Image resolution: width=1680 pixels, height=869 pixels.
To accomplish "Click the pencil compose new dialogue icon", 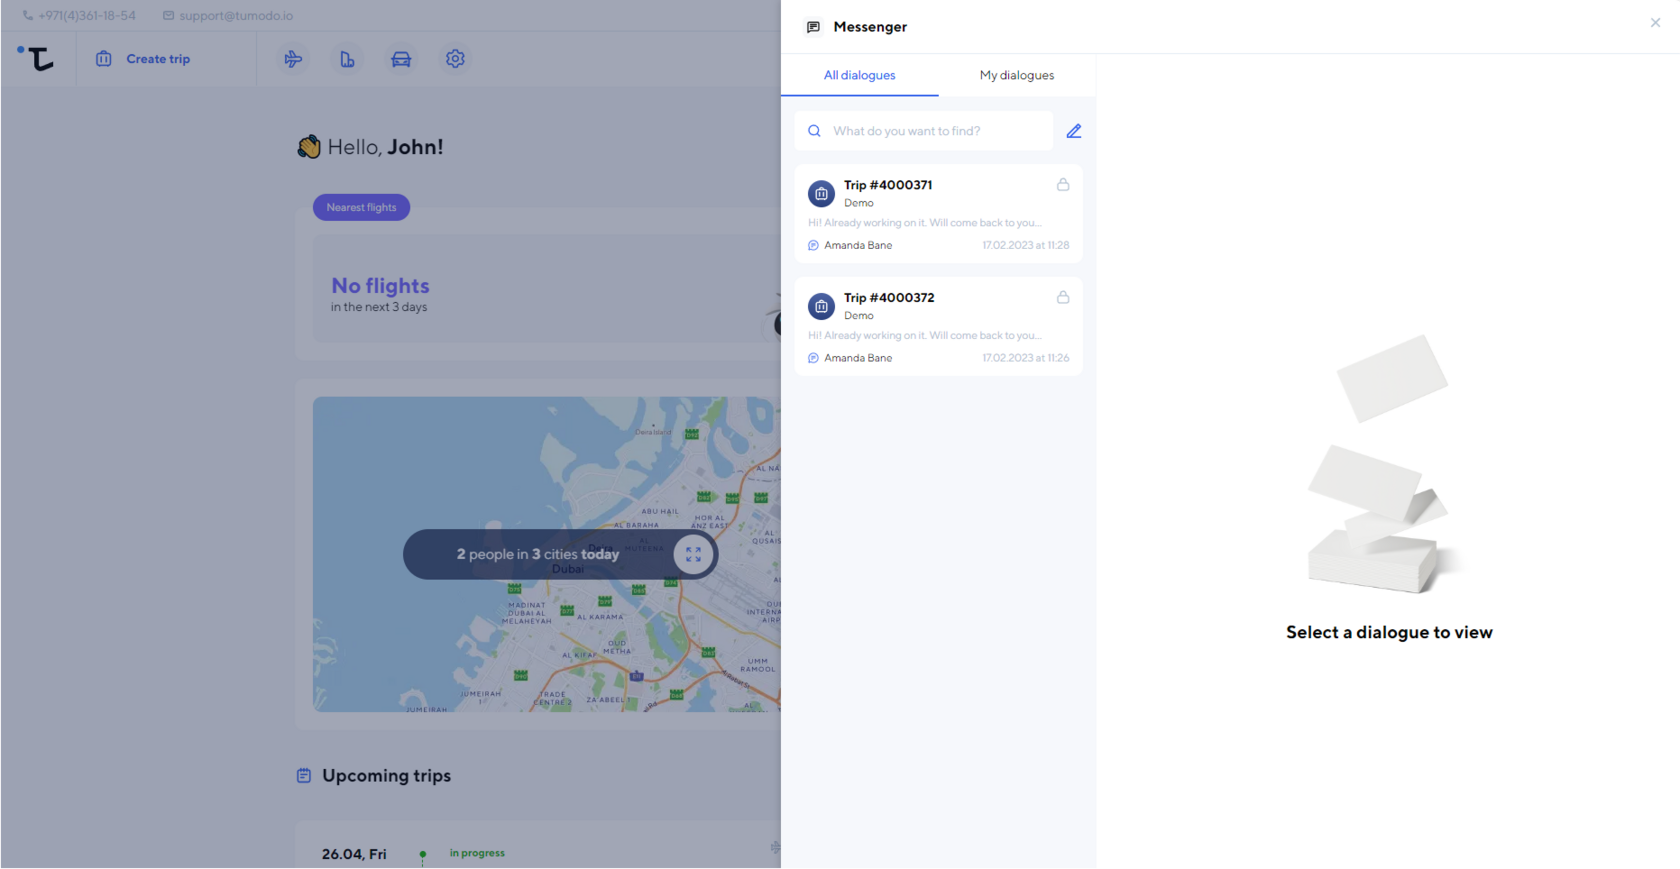I will tap(1073, 131).
